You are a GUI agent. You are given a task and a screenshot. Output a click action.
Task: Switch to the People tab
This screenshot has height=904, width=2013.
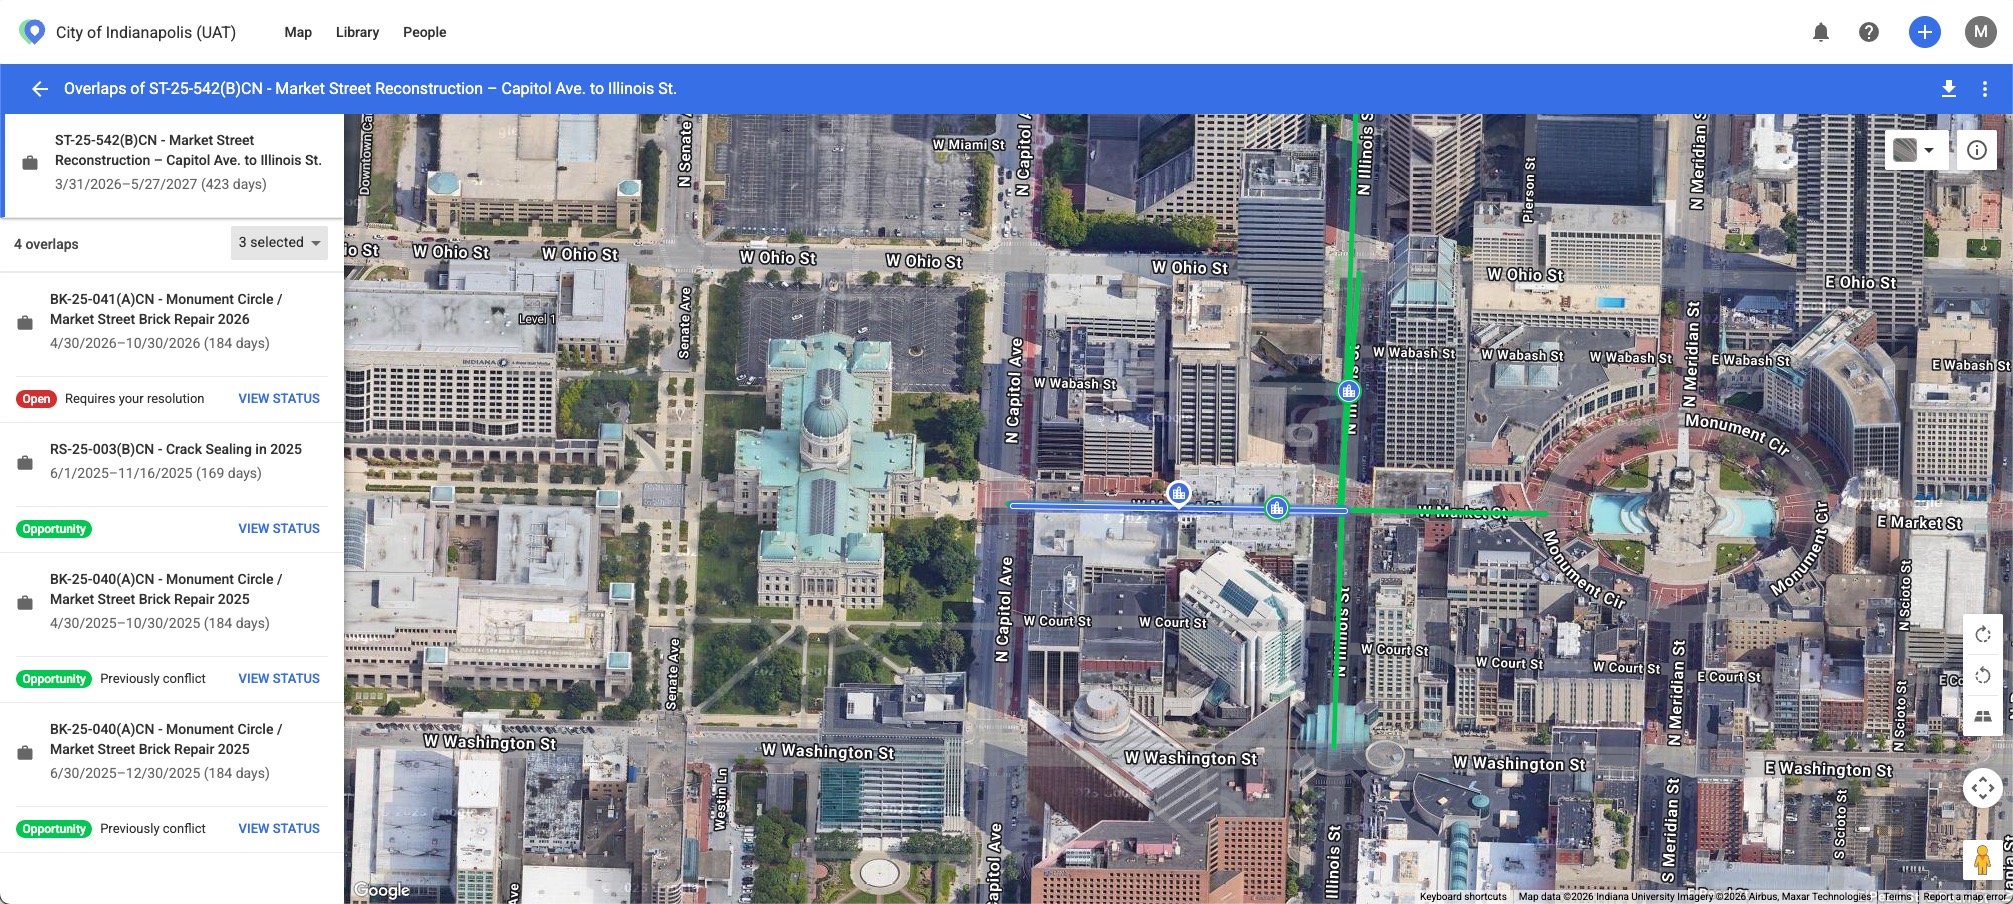point(424,32)
